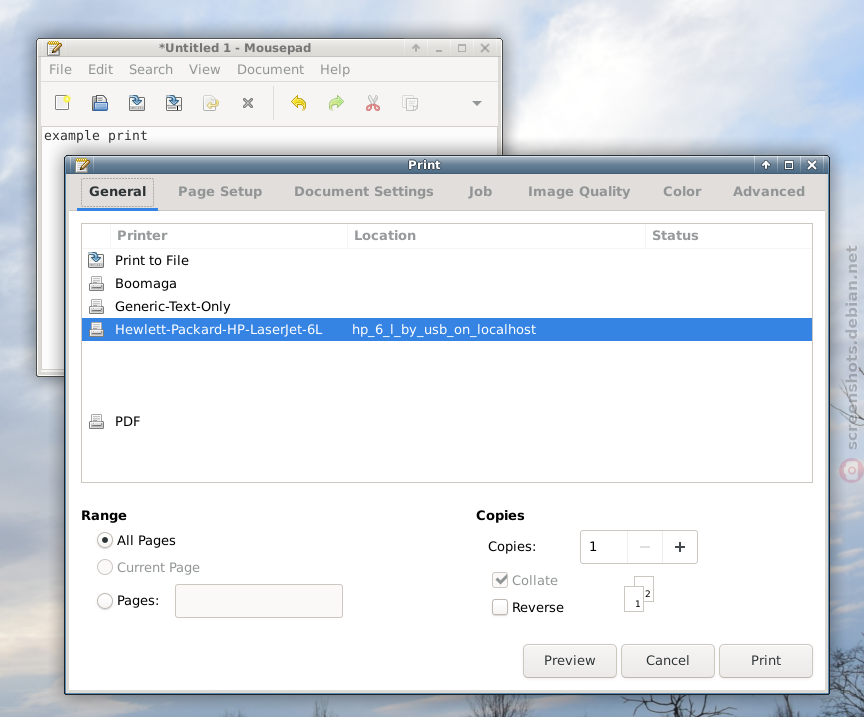The width and height of the screenshot is (864, 717).
Task: Select the Print to File row
Action: pyautogui.click(x=447, y=260)
